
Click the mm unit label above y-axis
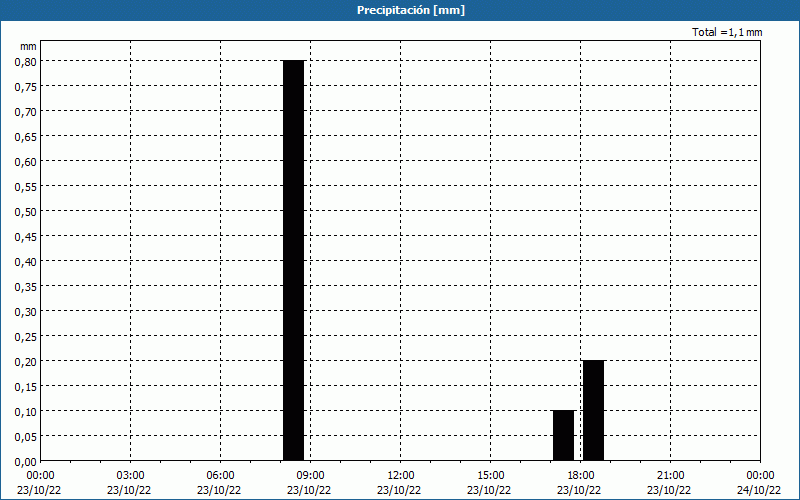tap(28, 46)
